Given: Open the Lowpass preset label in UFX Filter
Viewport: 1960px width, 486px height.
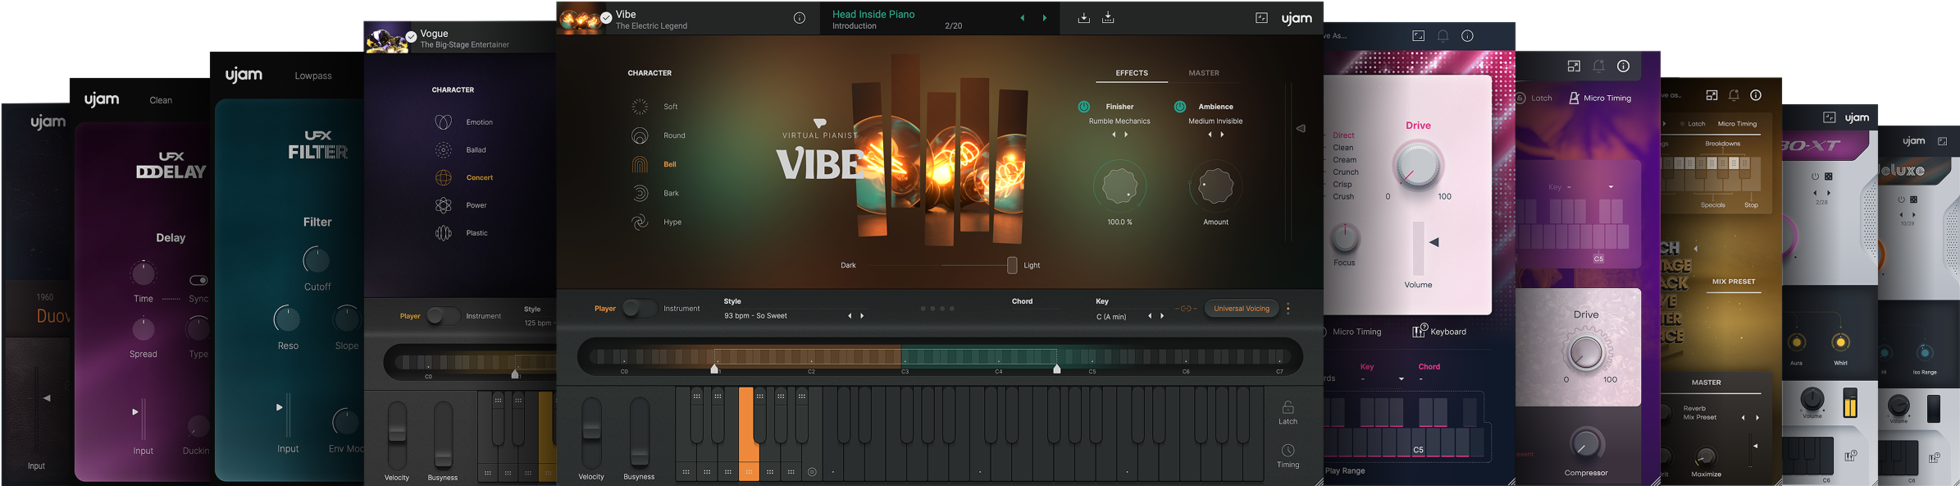Looking at the screenshot, I should tap(313, 76).
